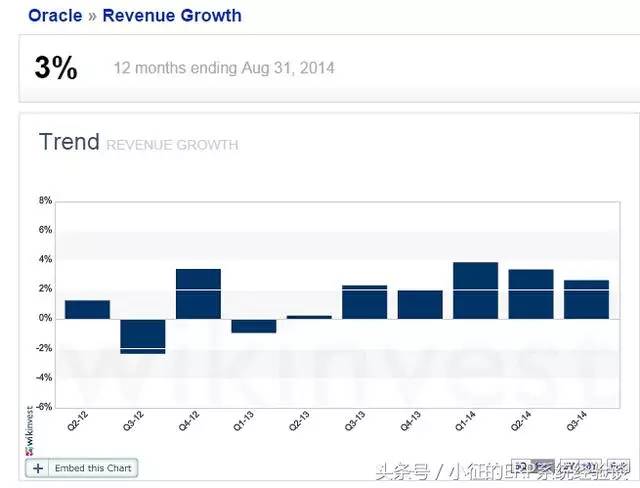Image resolution: width=640 pixels, height=488 pixels.
Task: Click the Q3-13 bar in the chart
Action: (x=364, y=302)
